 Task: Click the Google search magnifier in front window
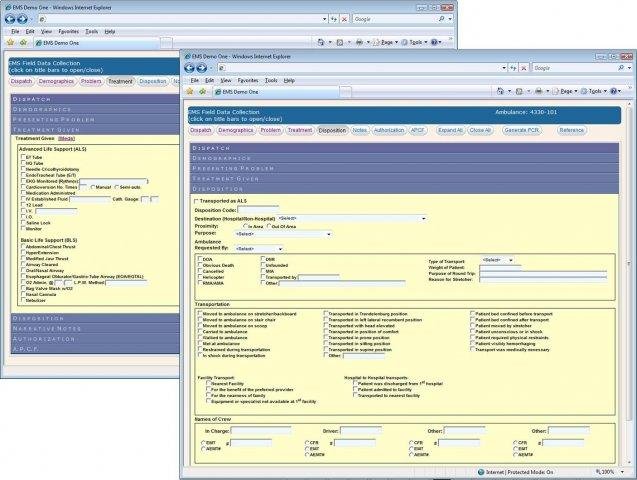(x=621, y=68)
